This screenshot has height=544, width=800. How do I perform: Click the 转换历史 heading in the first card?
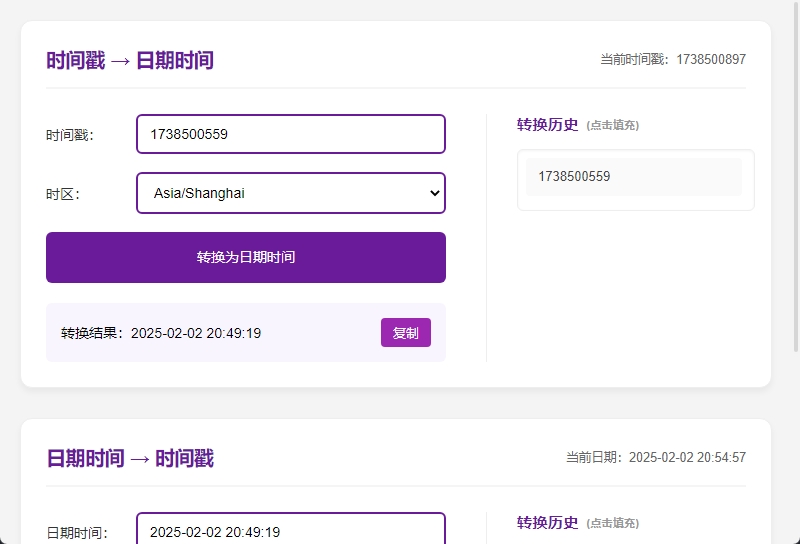click(x=547, y=125)
